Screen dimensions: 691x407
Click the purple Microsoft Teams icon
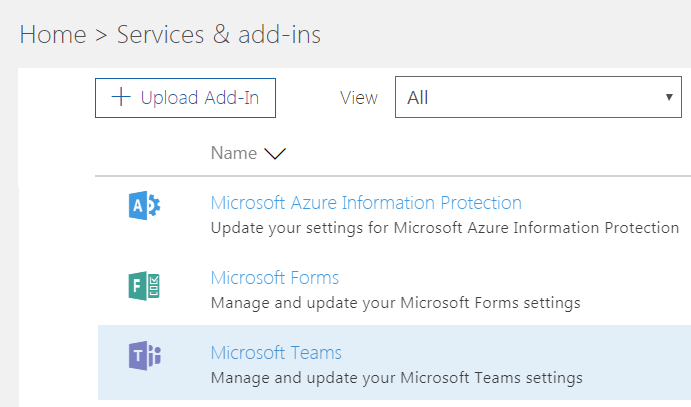pyautogui.click(x=145, y=355)
